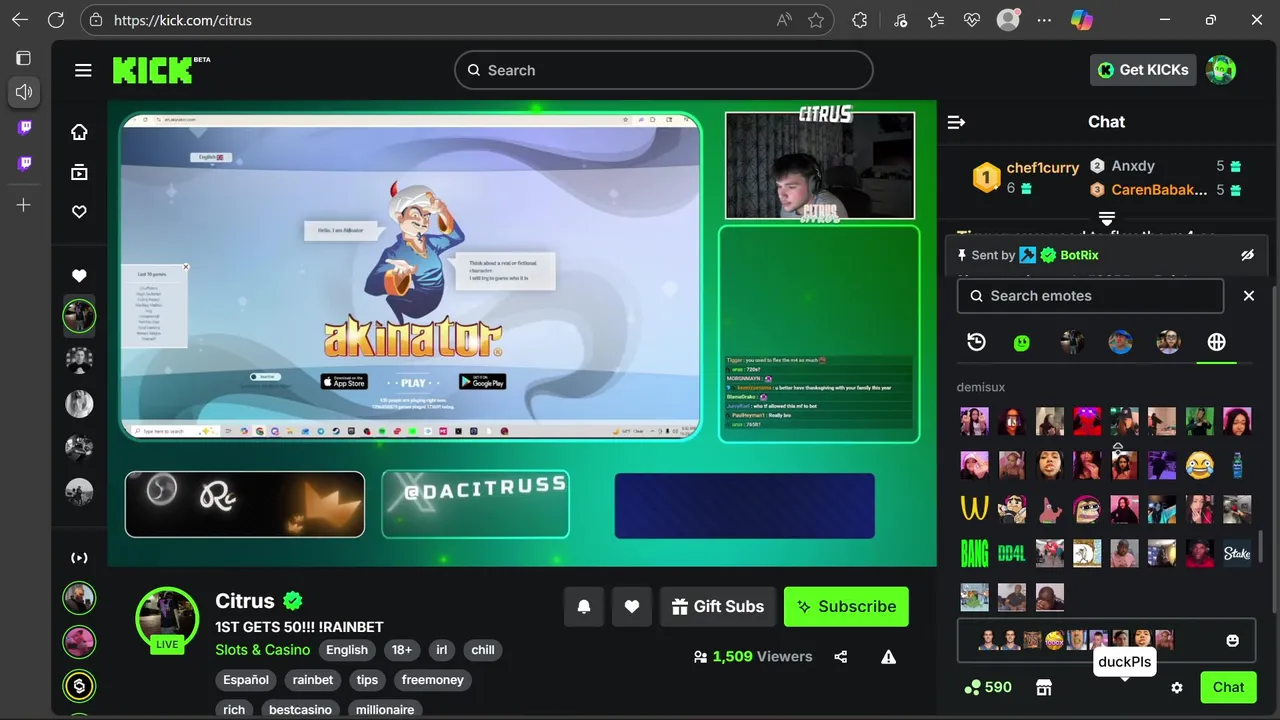Click the speaker icon in browser sidebar
The height and width of the screenshot is (720, 1280).
(24, 92)
